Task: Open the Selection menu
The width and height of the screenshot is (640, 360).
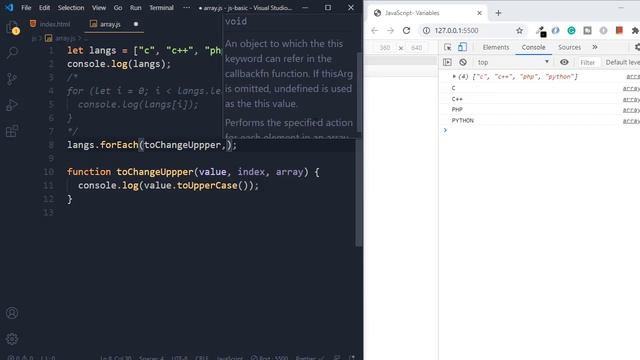Action: pos(71,8)
